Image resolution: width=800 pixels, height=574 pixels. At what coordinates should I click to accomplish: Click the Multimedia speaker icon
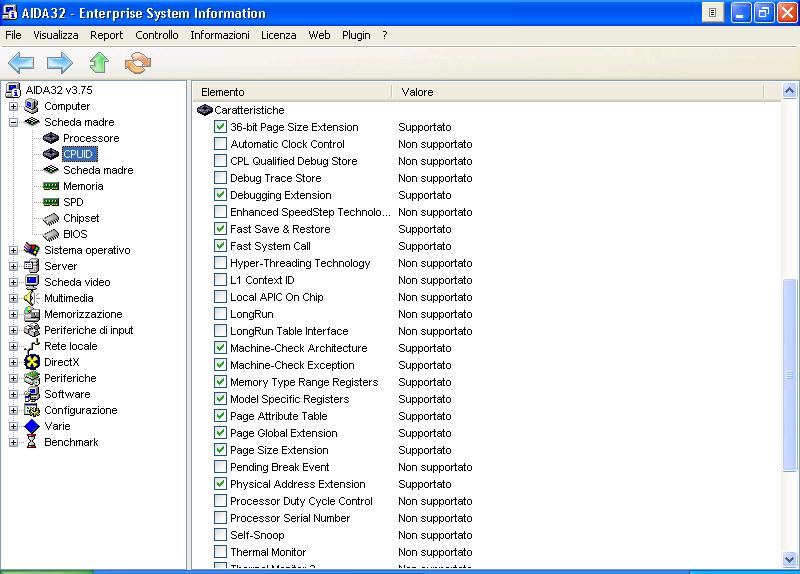32,298
